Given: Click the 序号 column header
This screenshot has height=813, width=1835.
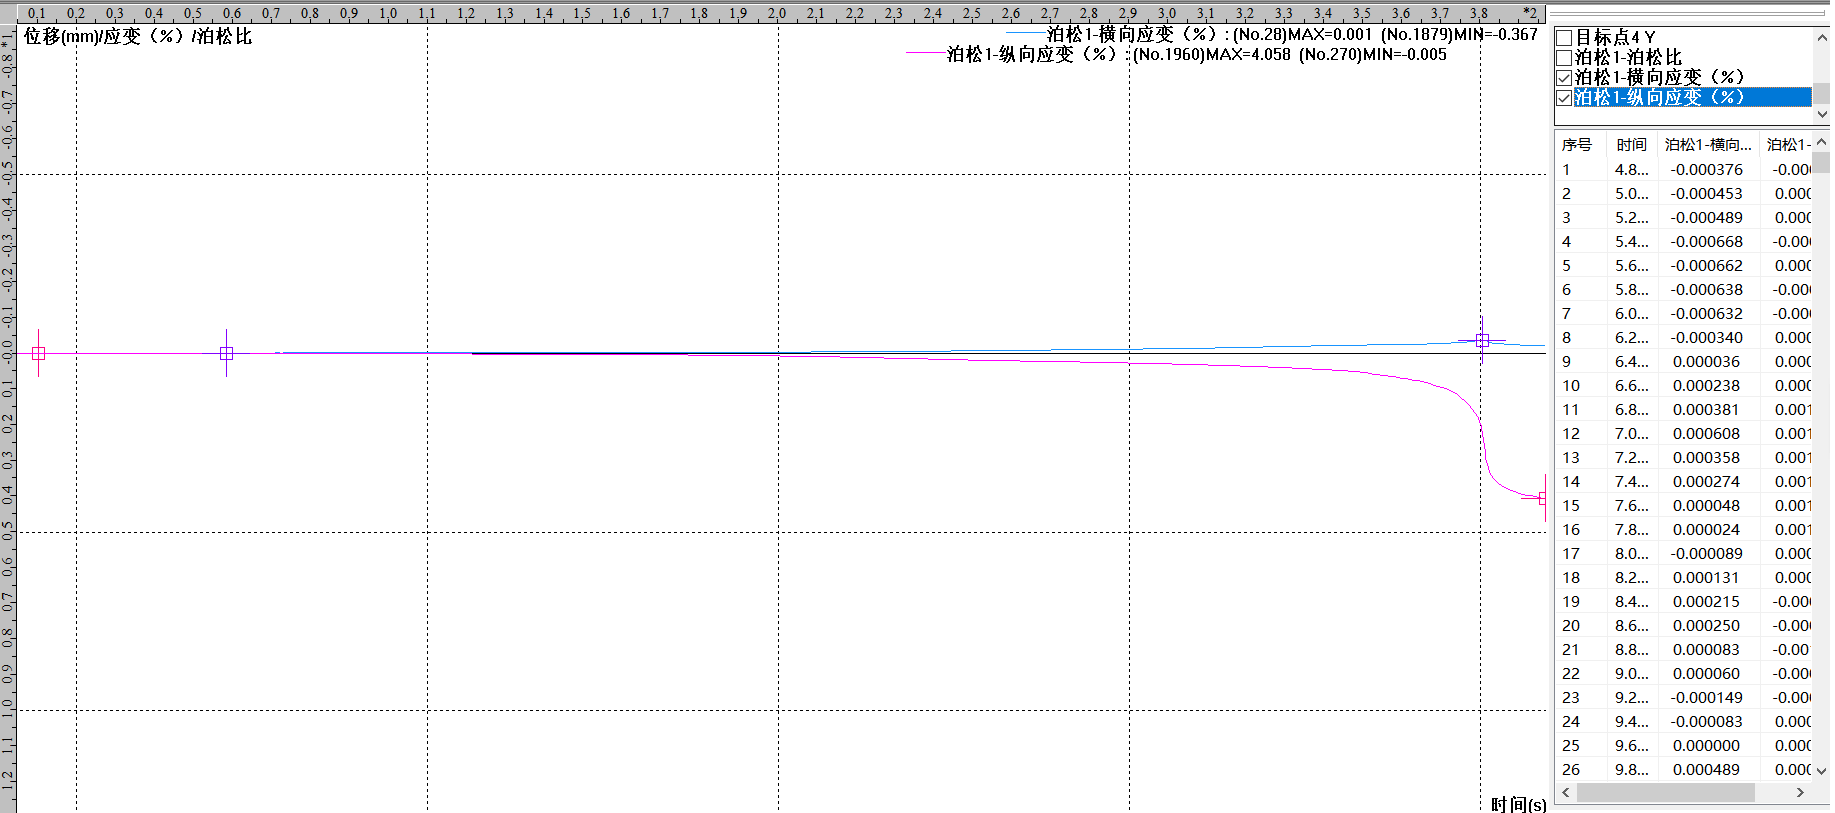Looking at the screenshot, I should 1577,145.
